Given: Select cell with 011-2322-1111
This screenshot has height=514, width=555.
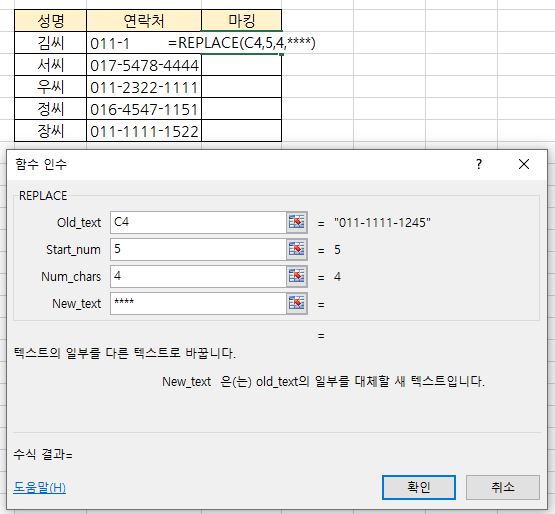Looking at the screenshot, I should point(144,87).
